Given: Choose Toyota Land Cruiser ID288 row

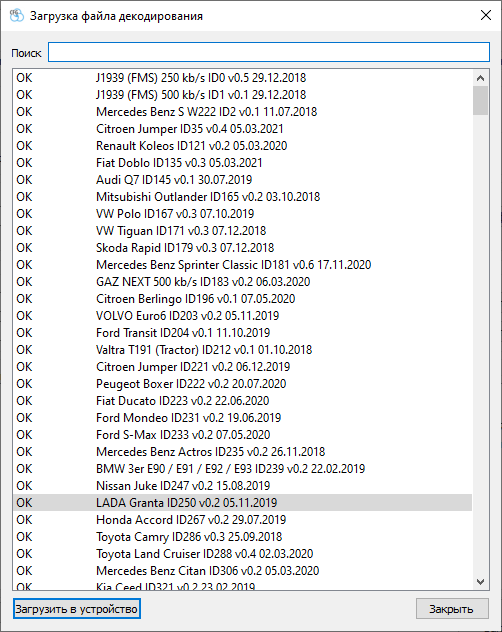Looking at the screenshot, I should tap(242, 553).
